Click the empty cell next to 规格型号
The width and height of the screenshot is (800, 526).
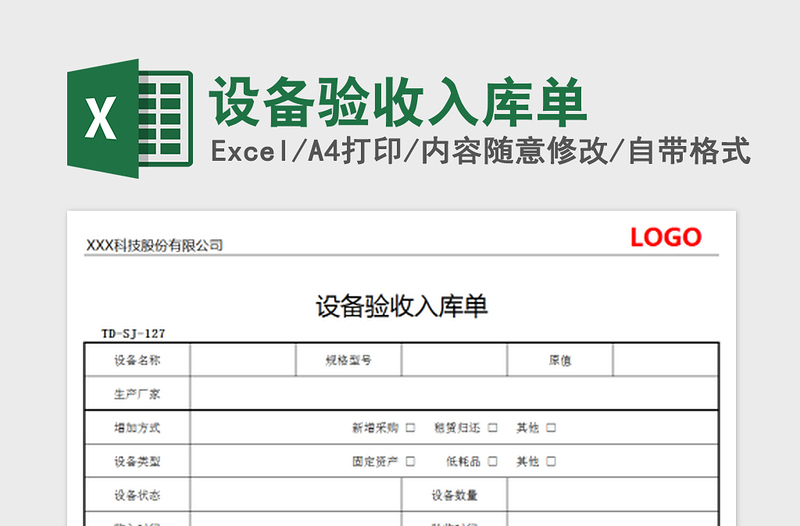point(454,360)
